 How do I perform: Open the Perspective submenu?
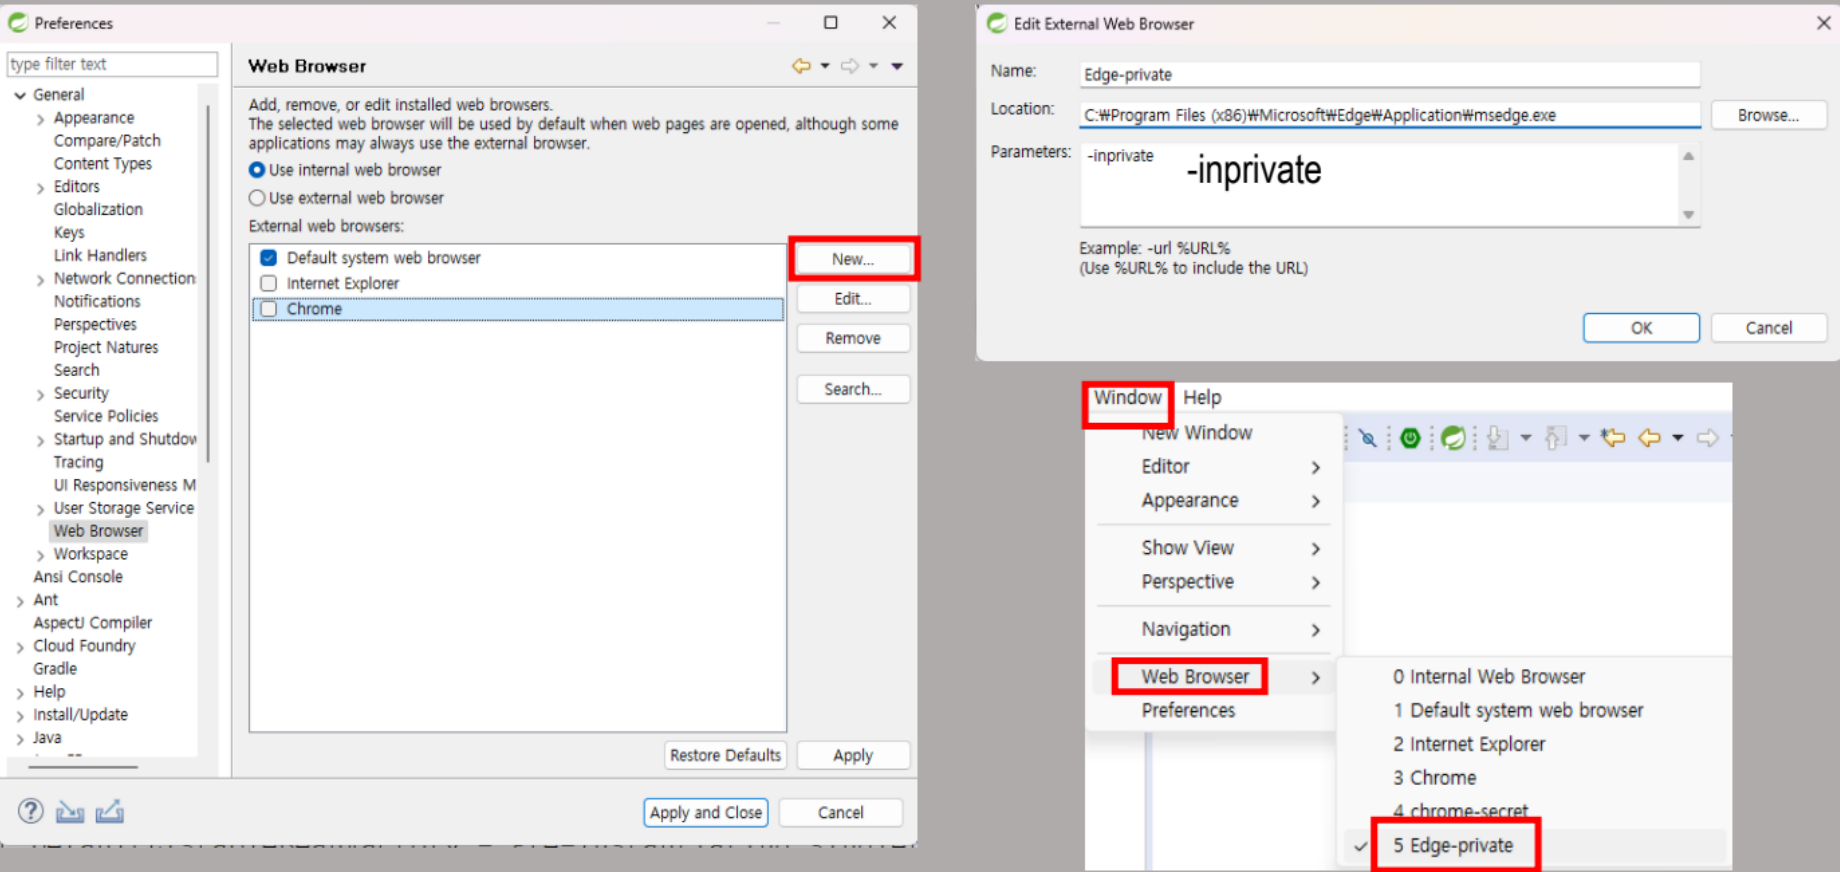[x=1214, y=582]
